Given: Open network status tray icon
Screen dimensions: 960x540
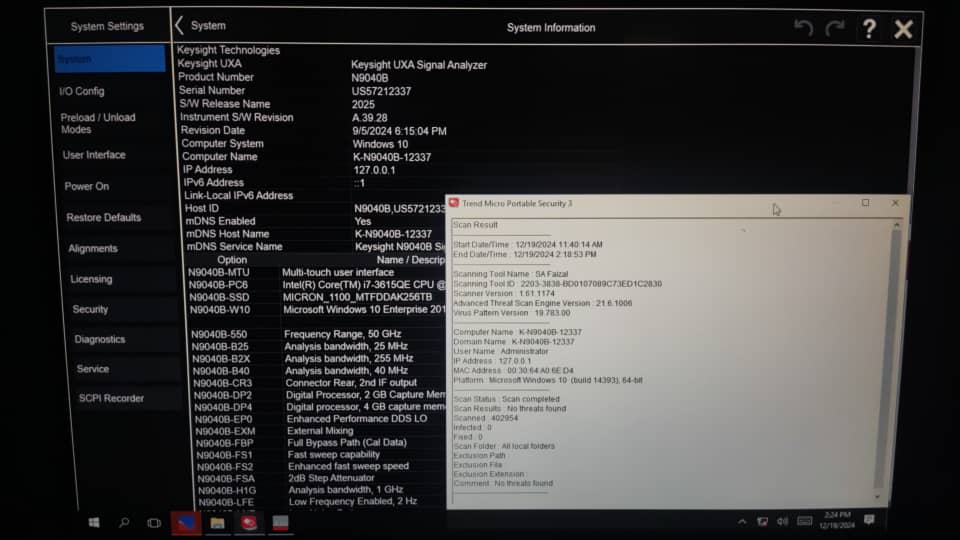Looking at the screenshot, I should click(763, 522).
